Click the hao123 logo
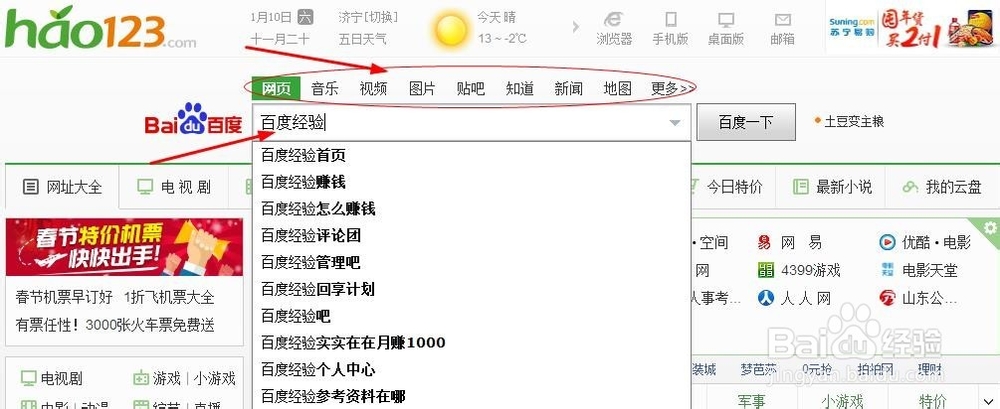1000x409 pixels. point(100,28)
